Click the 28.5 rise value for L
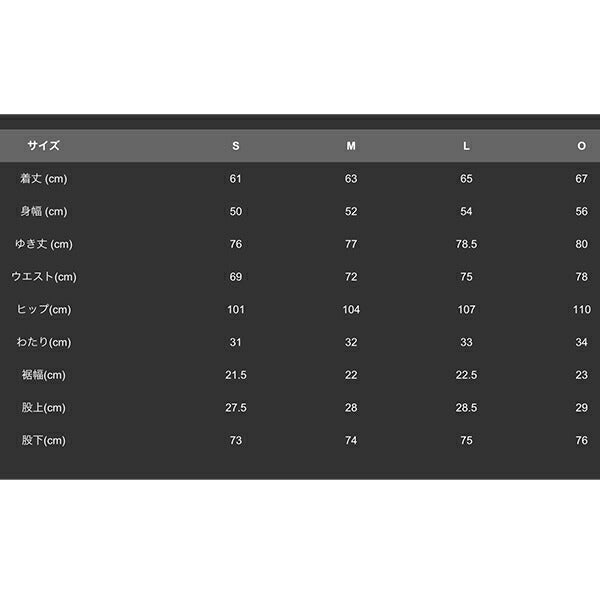Screen dimensions: 600x600 [466, 408]
